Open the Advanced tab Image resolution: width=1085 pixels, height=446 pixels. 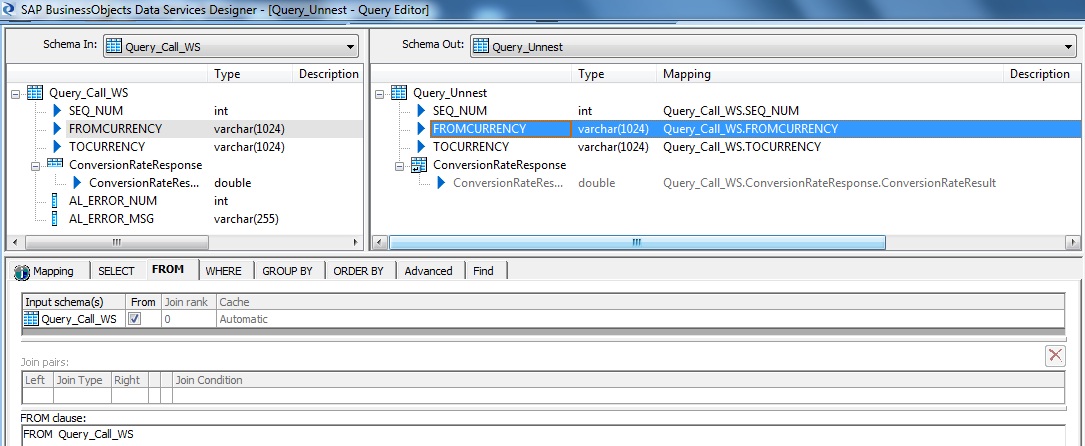[428, 271]
